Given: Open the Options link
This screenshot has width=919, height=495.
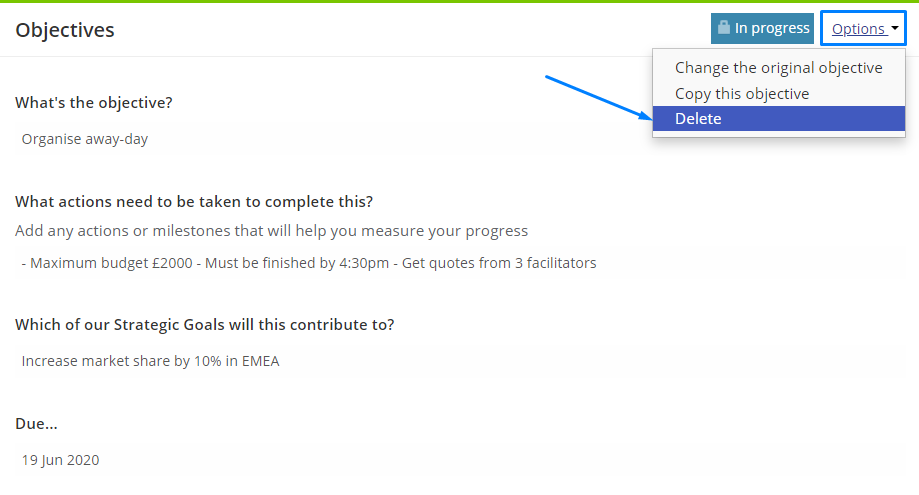Looking at the screenshot, I should coord(859,29).
